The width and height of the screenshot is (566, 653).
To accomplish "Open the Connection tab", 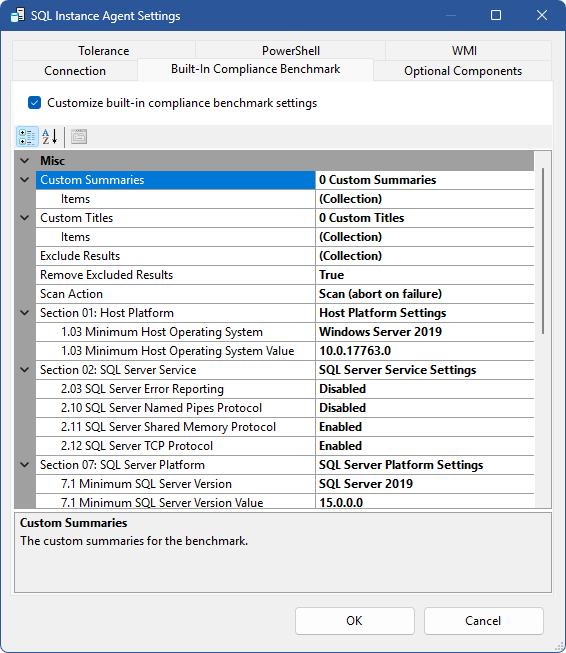I will click(x=75, y=70).
